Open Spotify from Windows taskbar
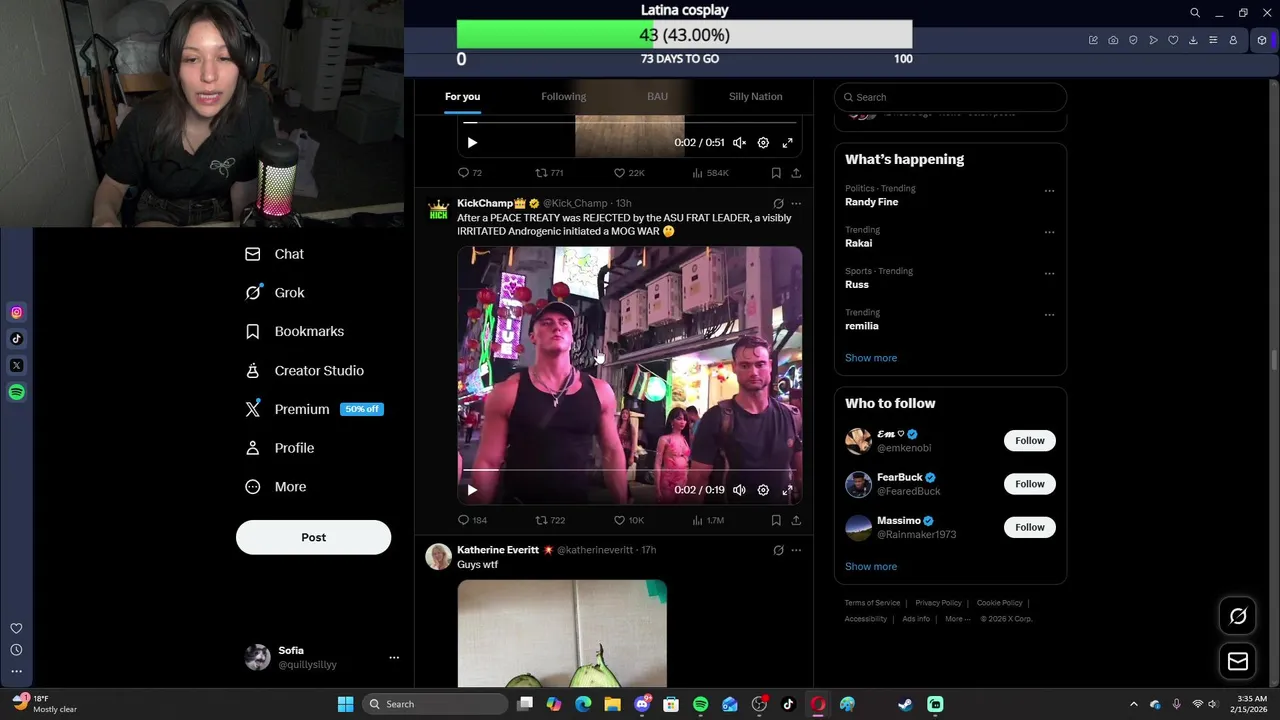This screenshot has width=1280, height=720. point(700,704)
